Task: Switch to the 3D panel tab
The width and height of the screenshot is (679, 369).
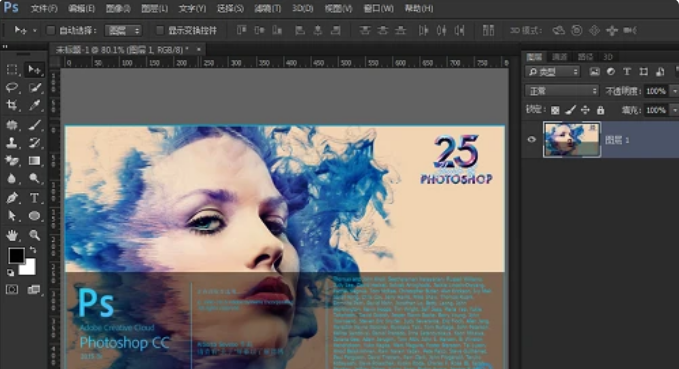Action: tap(608, 57)
